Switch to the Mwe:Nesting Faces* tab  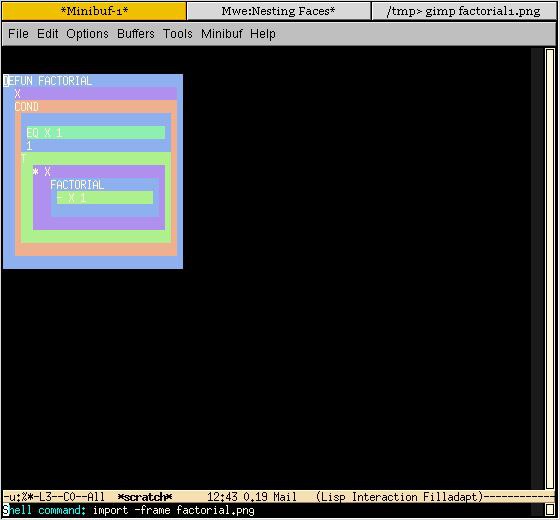(x=279, y=11)
